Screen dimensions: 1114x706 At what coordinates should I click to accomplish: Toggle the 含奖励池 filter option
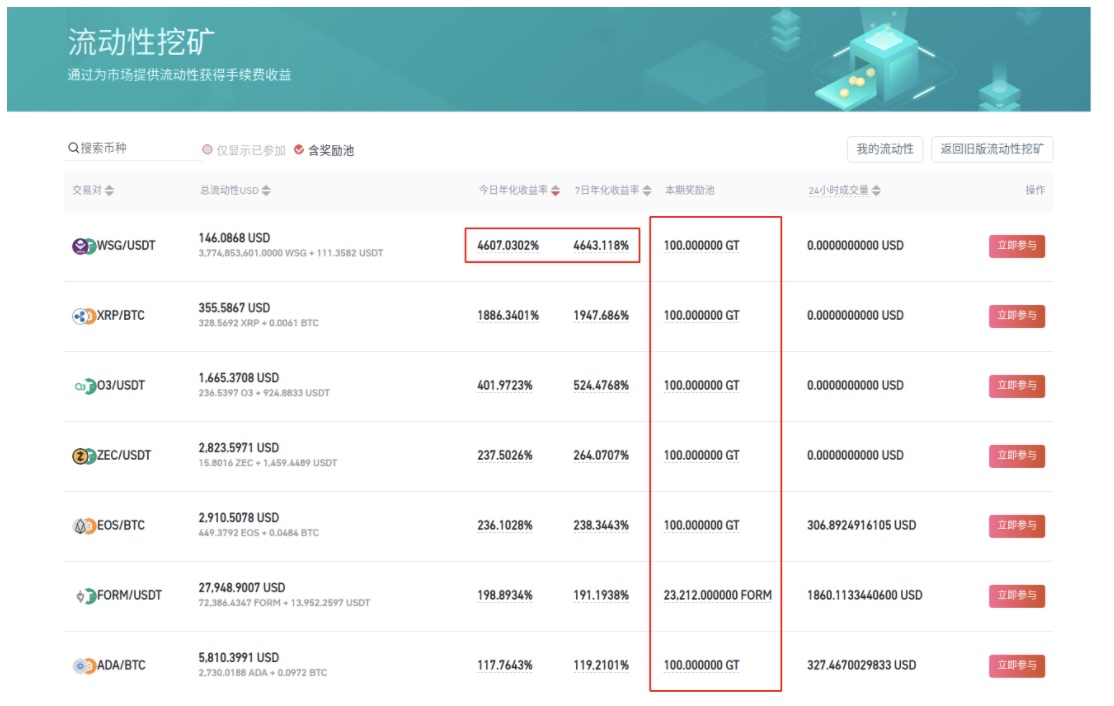click(299, 150)
